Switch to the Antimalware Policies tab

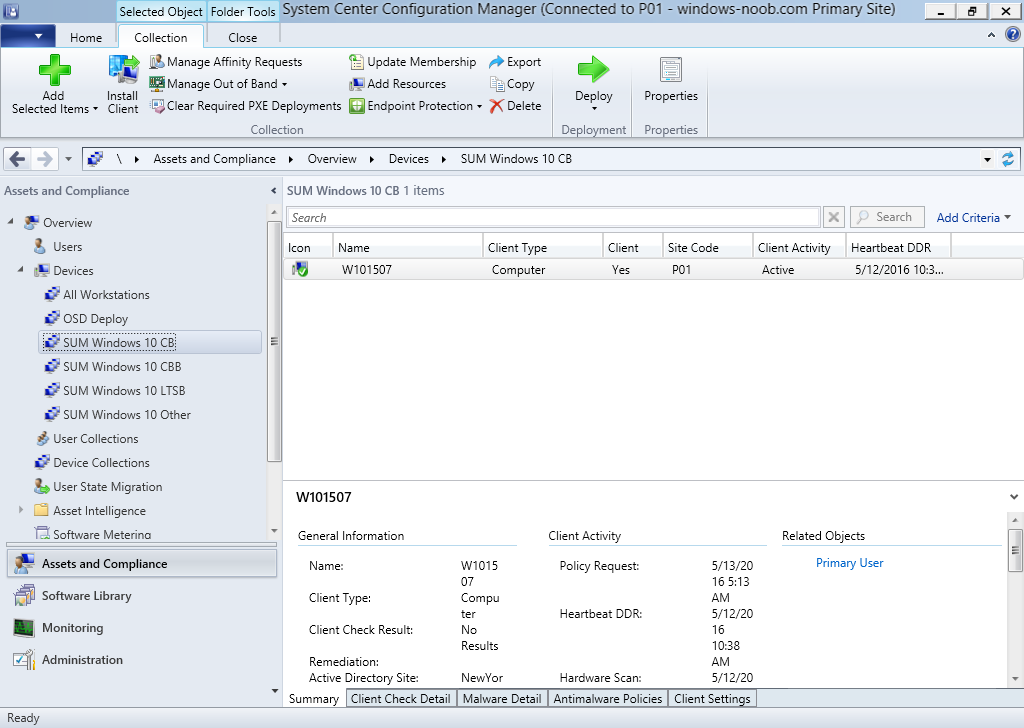(607, 699)
